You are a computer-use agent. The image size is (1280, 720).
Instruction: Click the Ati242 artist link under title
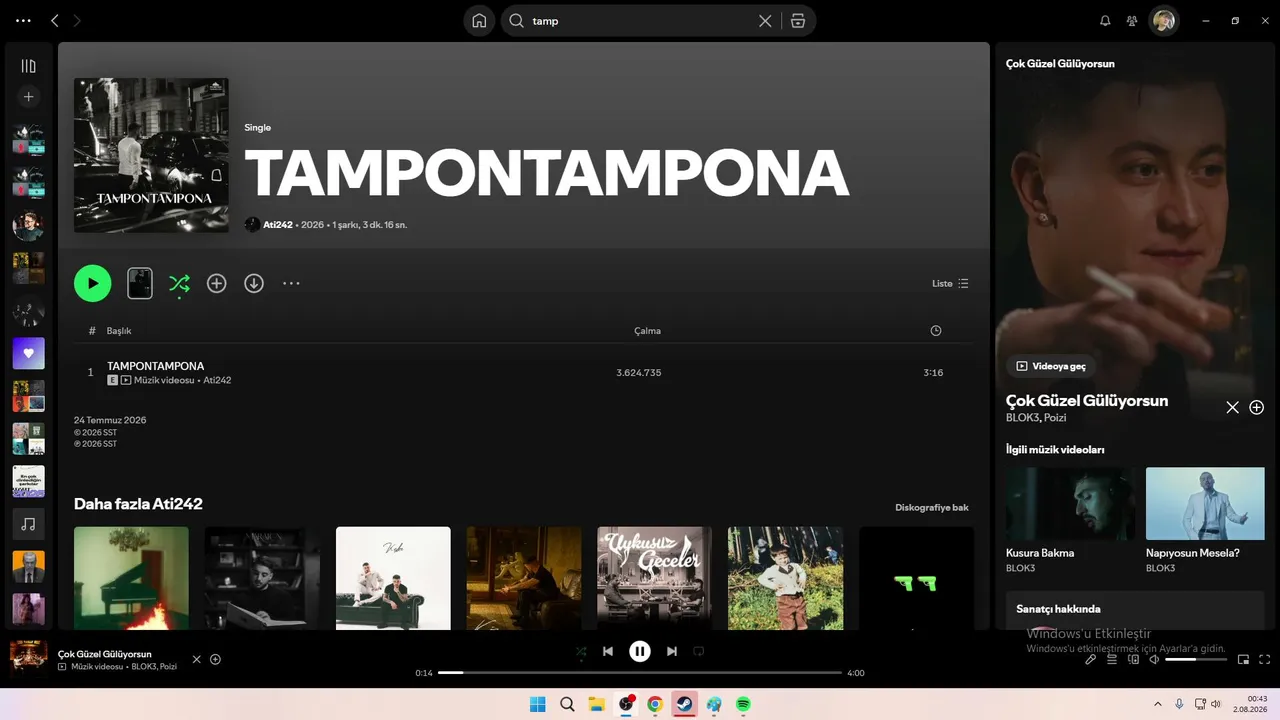pos(278,225)
